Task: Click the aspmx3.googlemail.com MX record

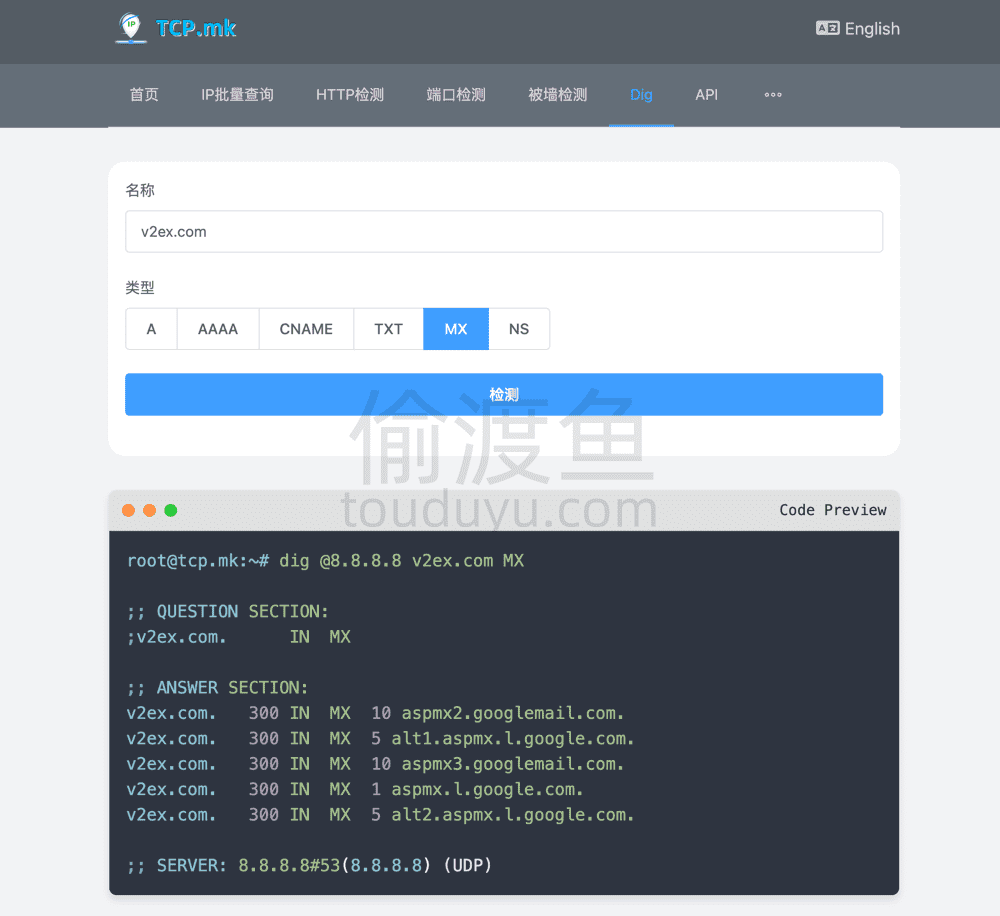Action: pos(375,764)
